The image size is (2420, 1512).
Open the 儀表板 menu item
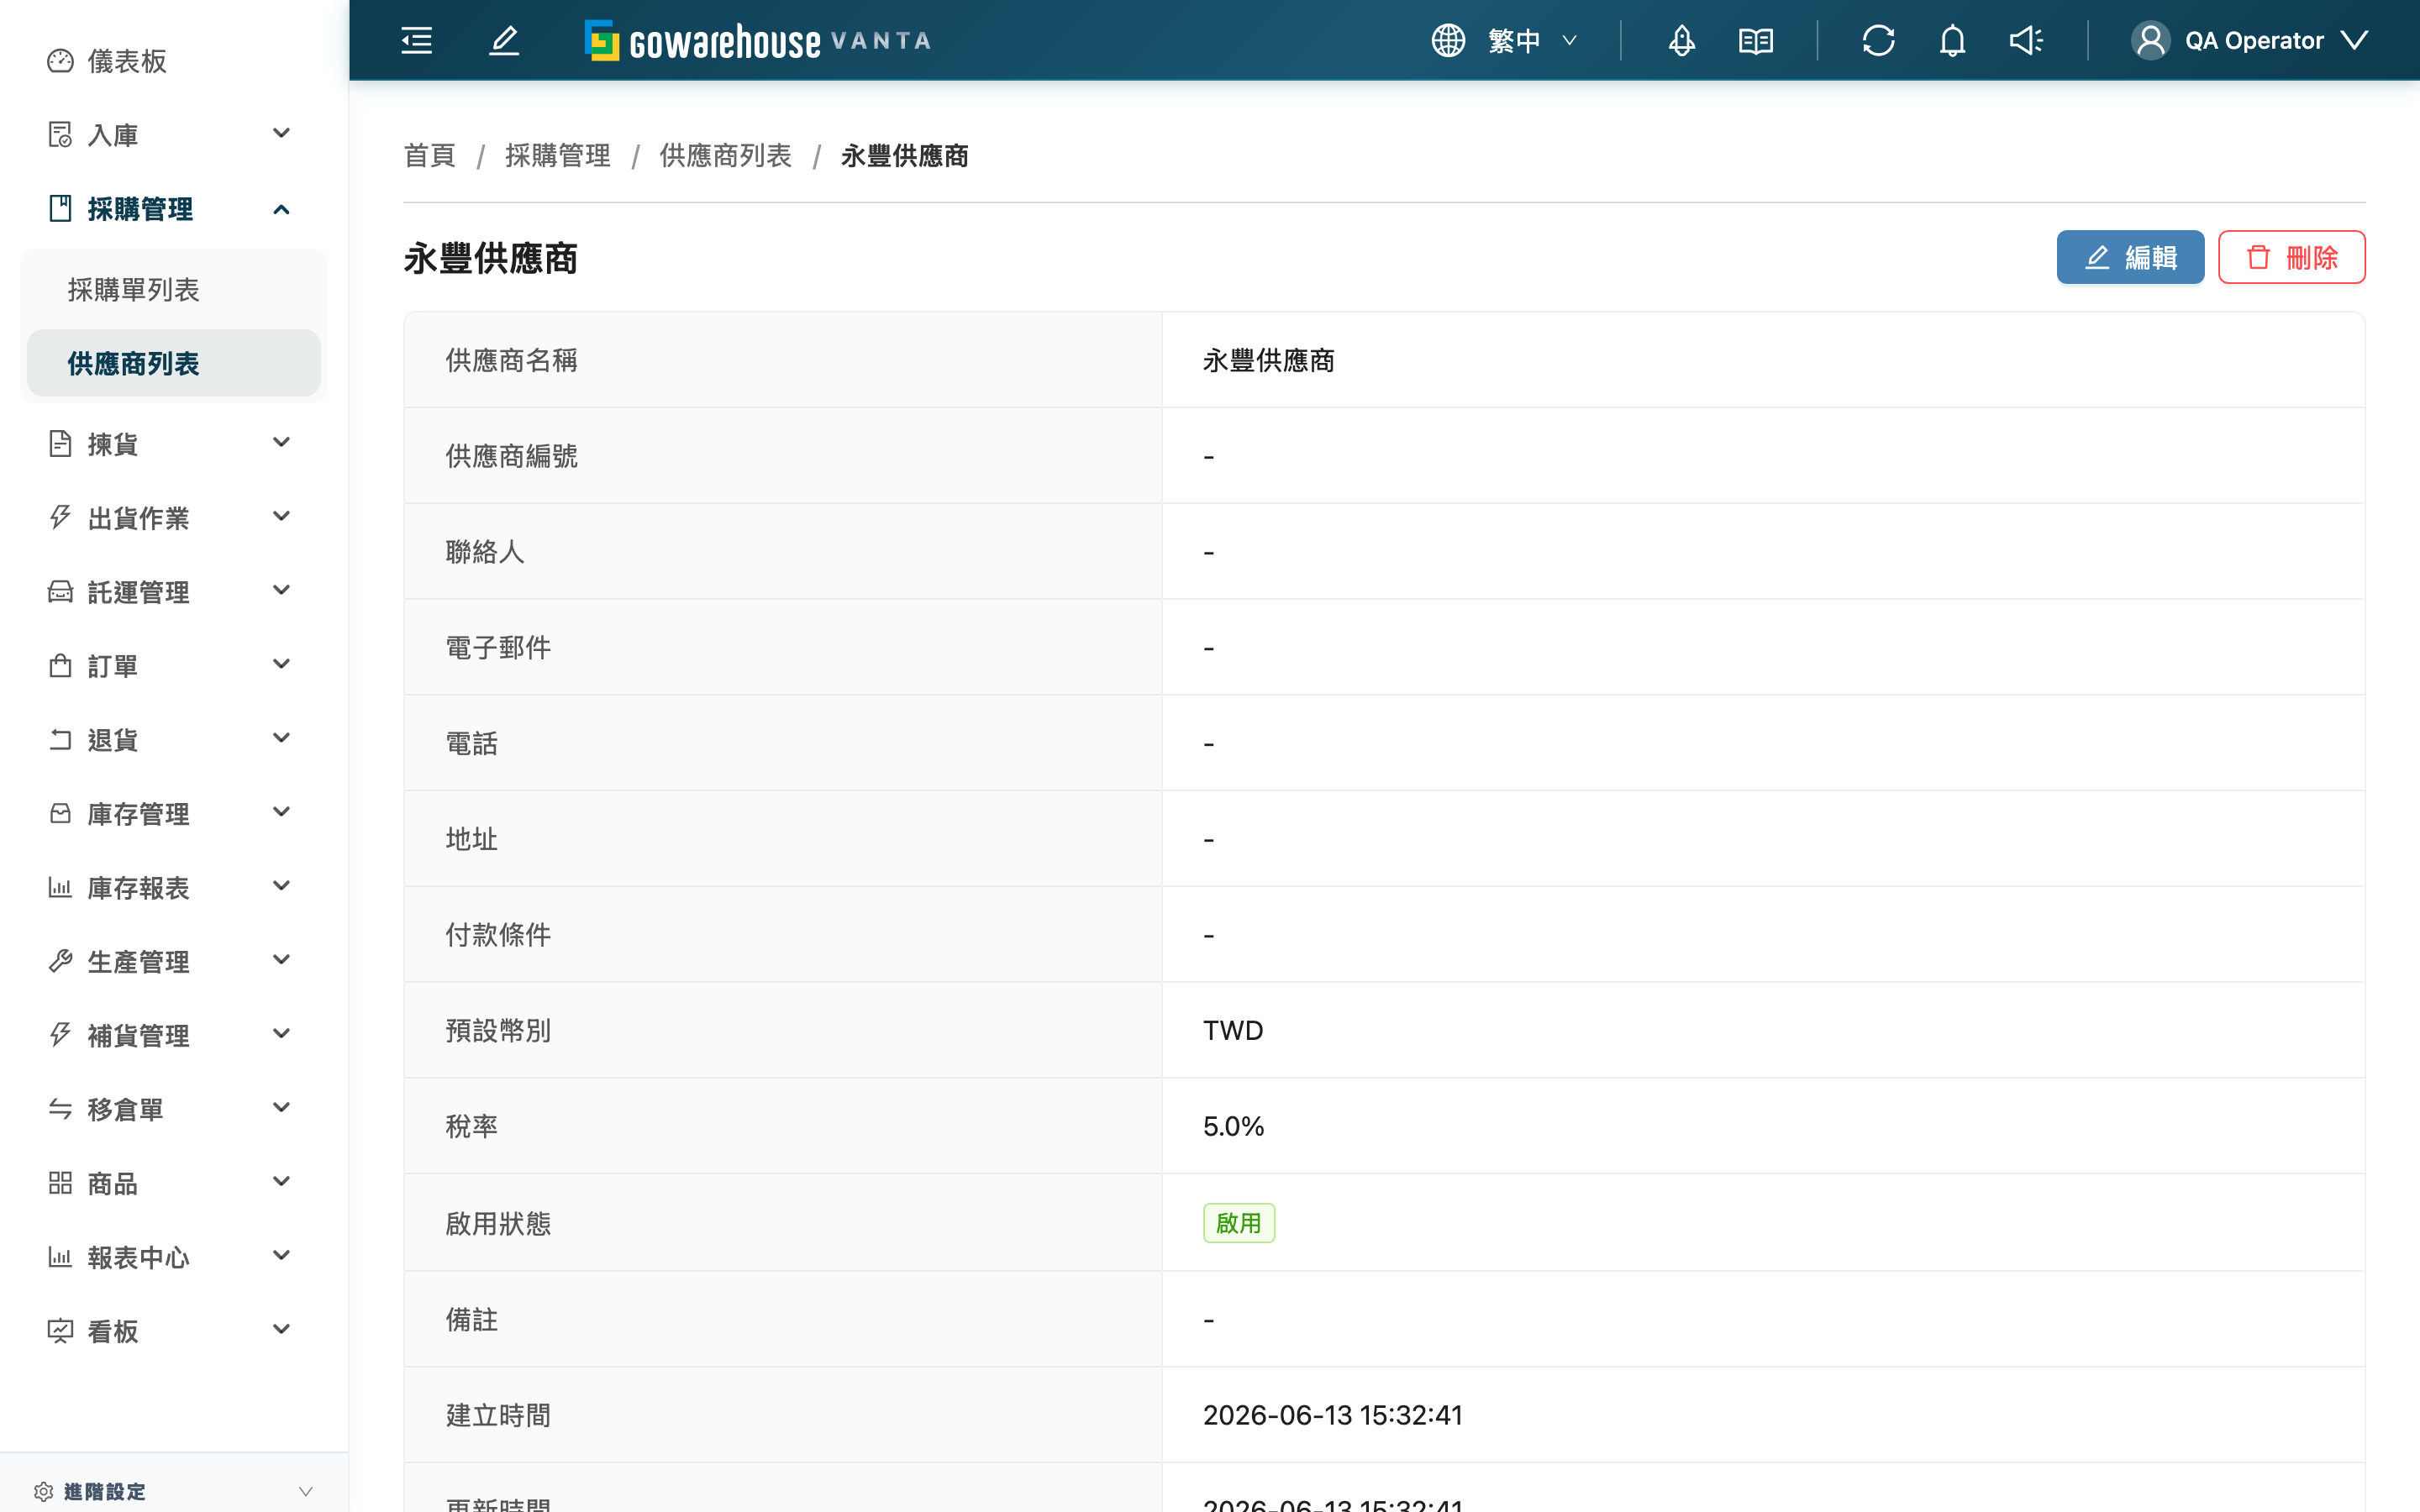174,61
